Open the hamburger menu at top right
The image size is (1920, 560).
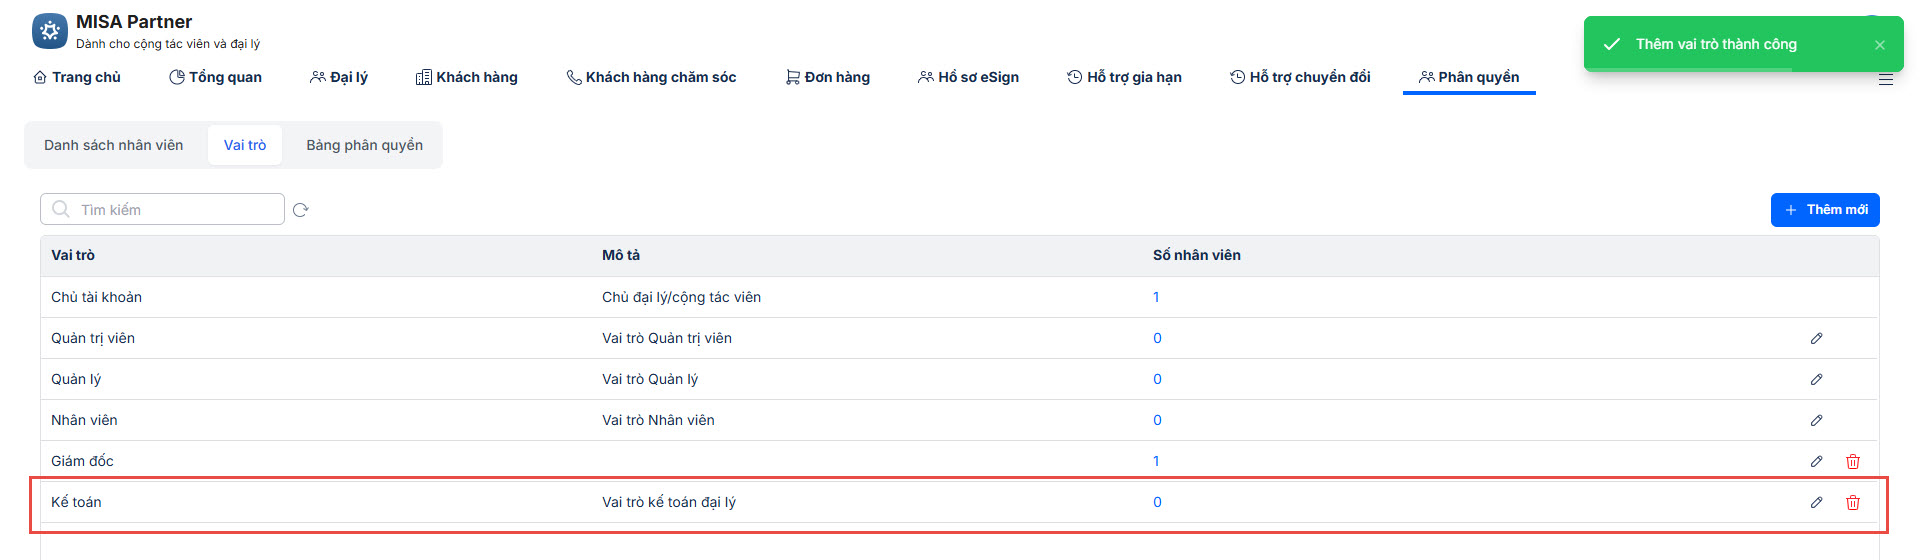click(1885, 80)
